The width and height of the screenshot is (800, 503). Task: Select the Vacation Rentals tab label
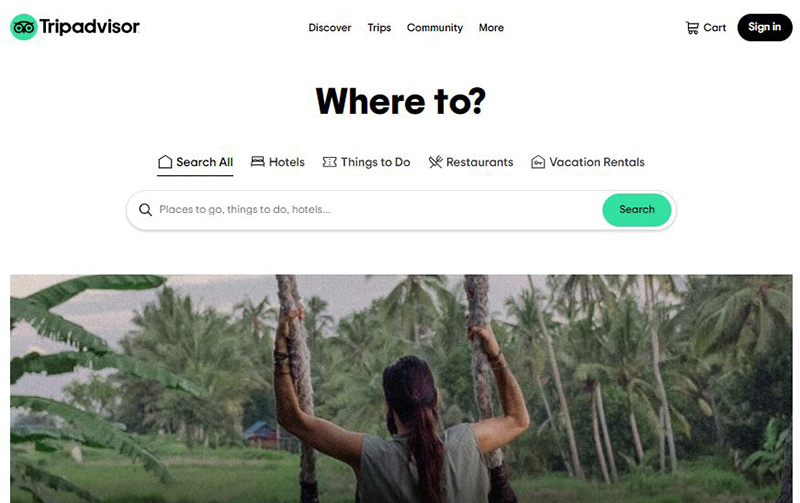coord(597,162)
